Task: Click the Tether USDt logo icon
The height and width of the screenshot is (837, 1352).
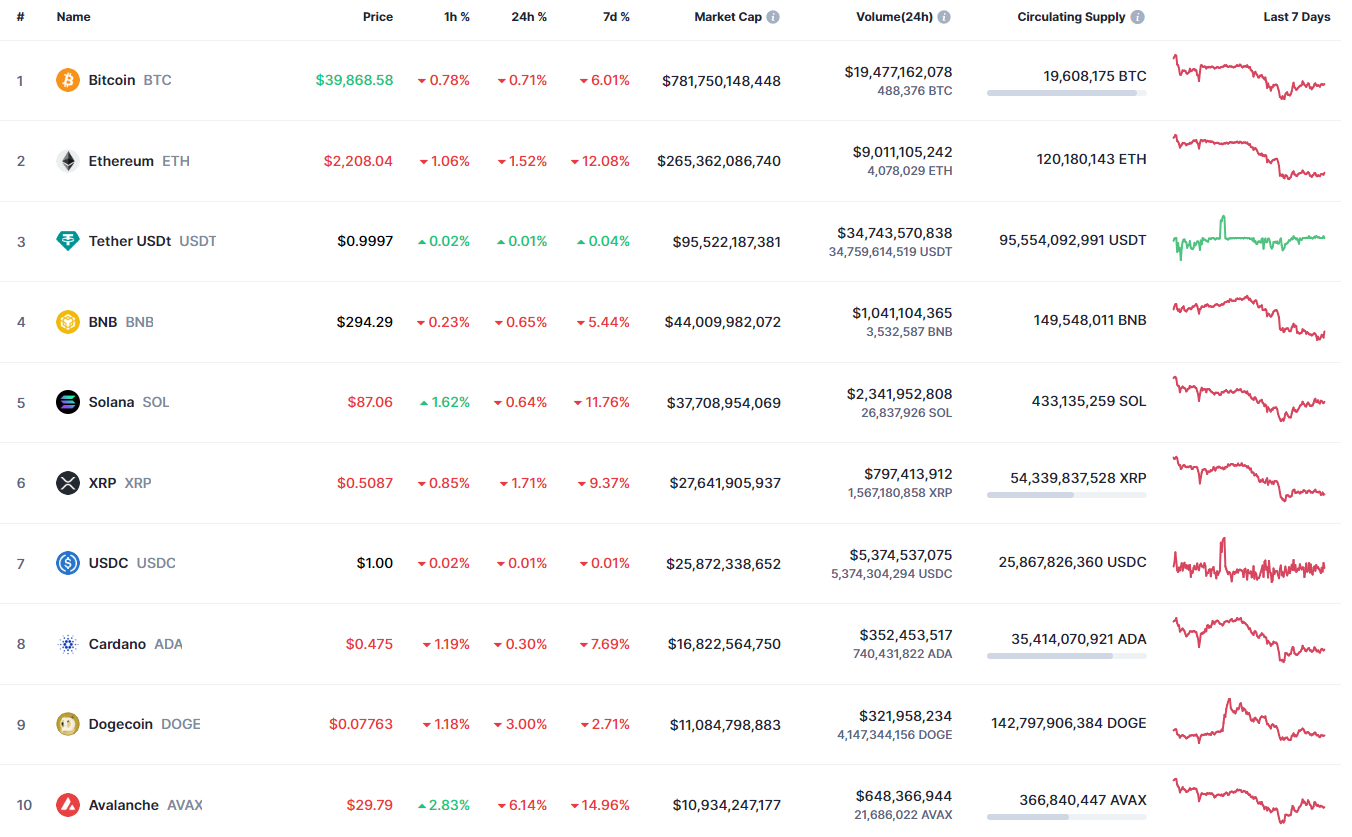Action: 68,241
